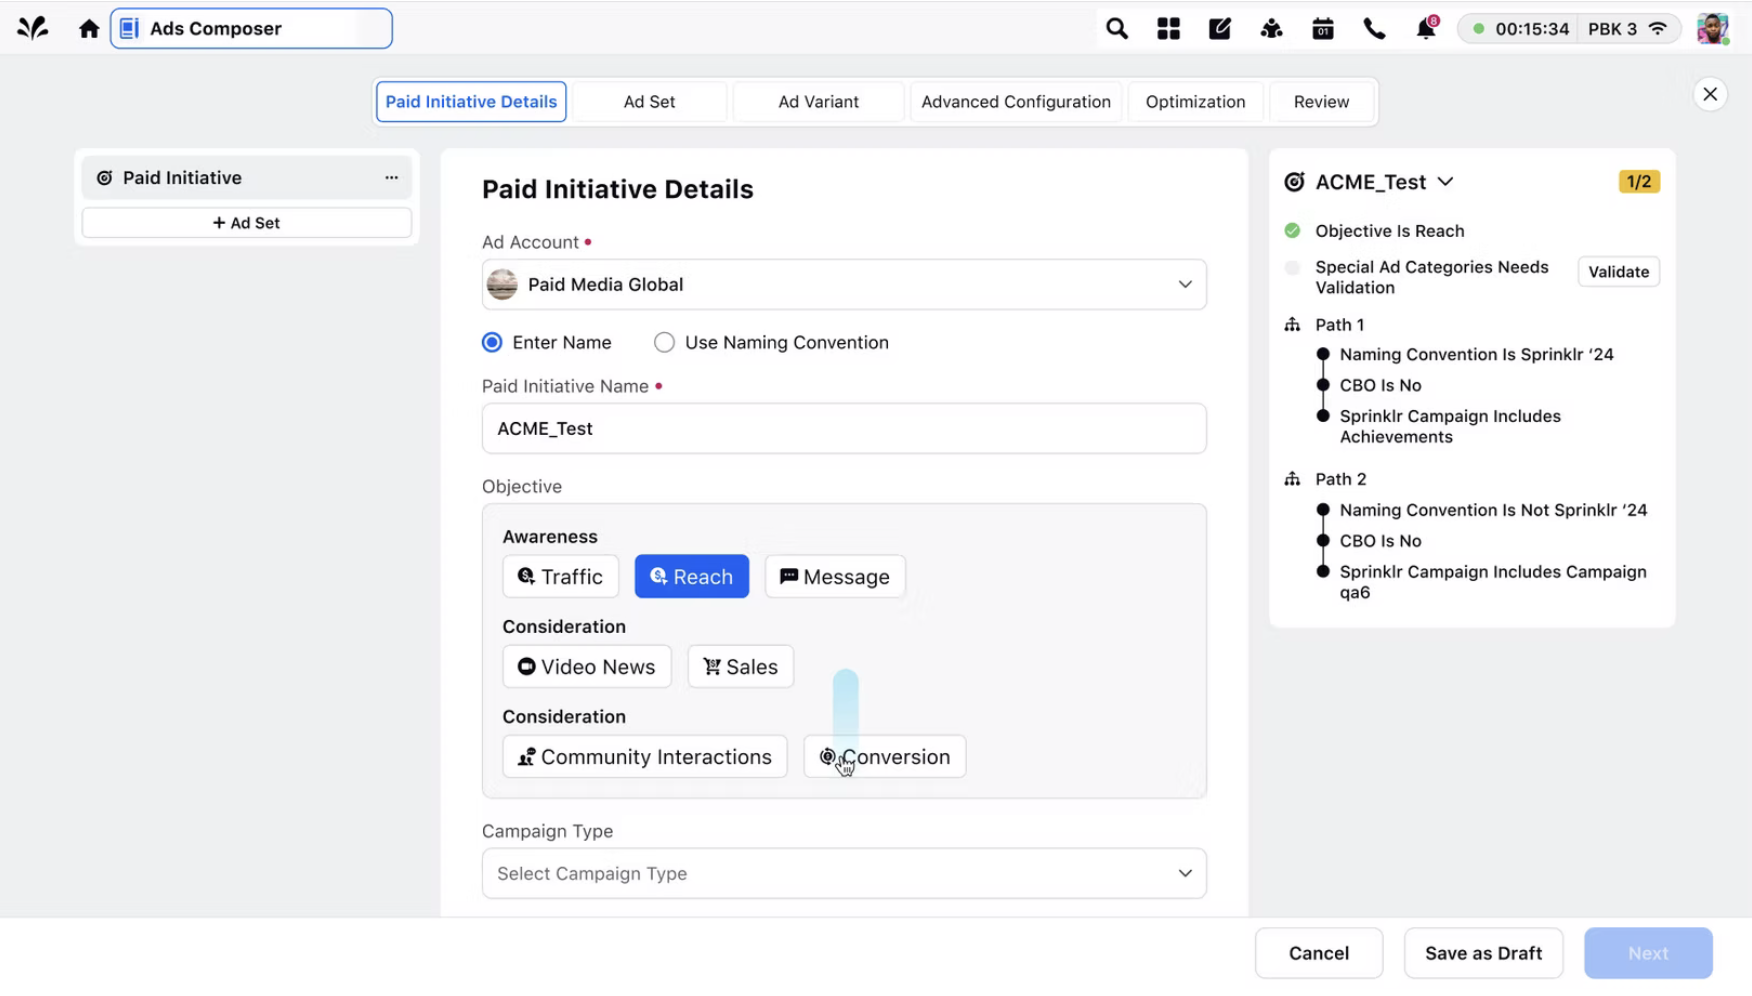
Task: Switch to the Review tab
Action: click(x=1321, y=101)
